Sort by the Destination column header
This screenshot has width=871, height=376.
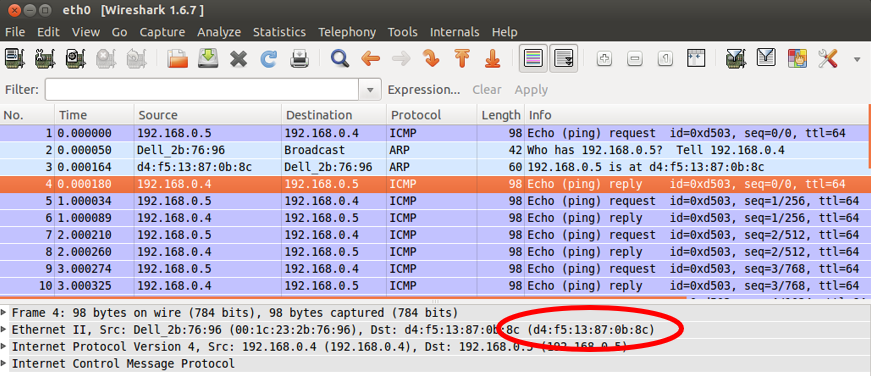click(334, 115)
